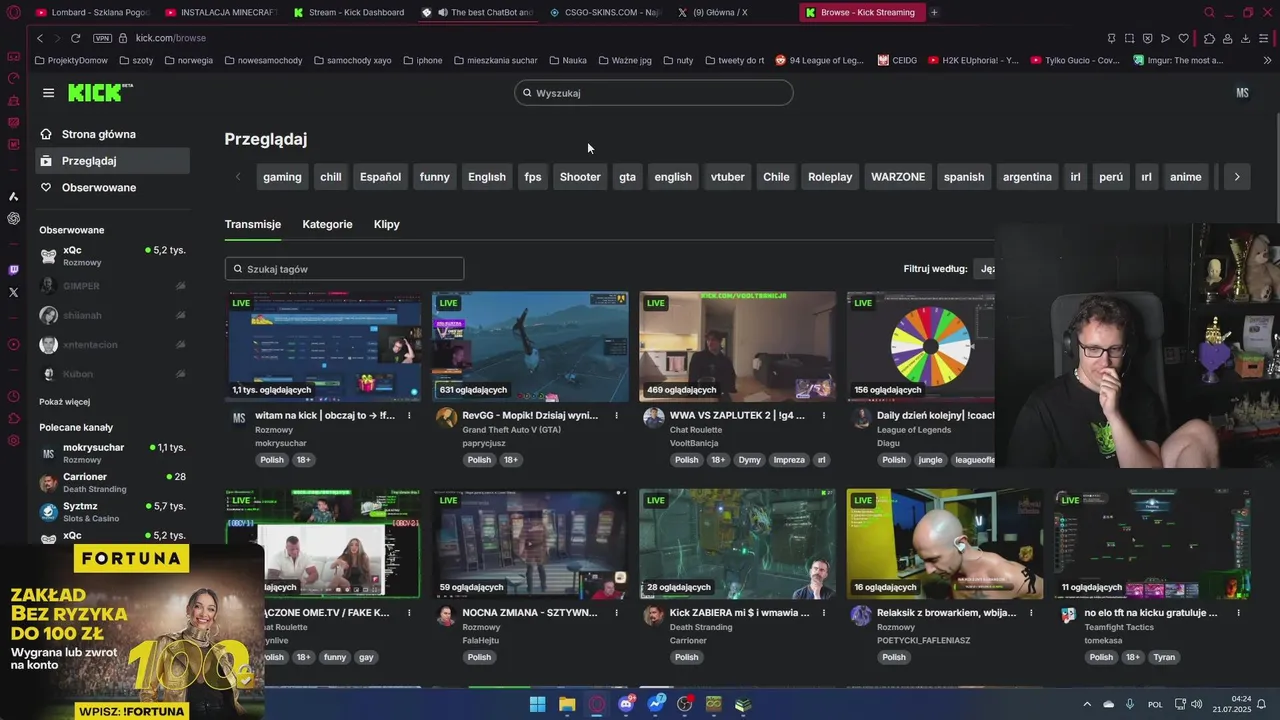The image size is (1280, 720).
Task: Open the Daily dzień kolejny wheel thumbnail
Action: point(921,346)
